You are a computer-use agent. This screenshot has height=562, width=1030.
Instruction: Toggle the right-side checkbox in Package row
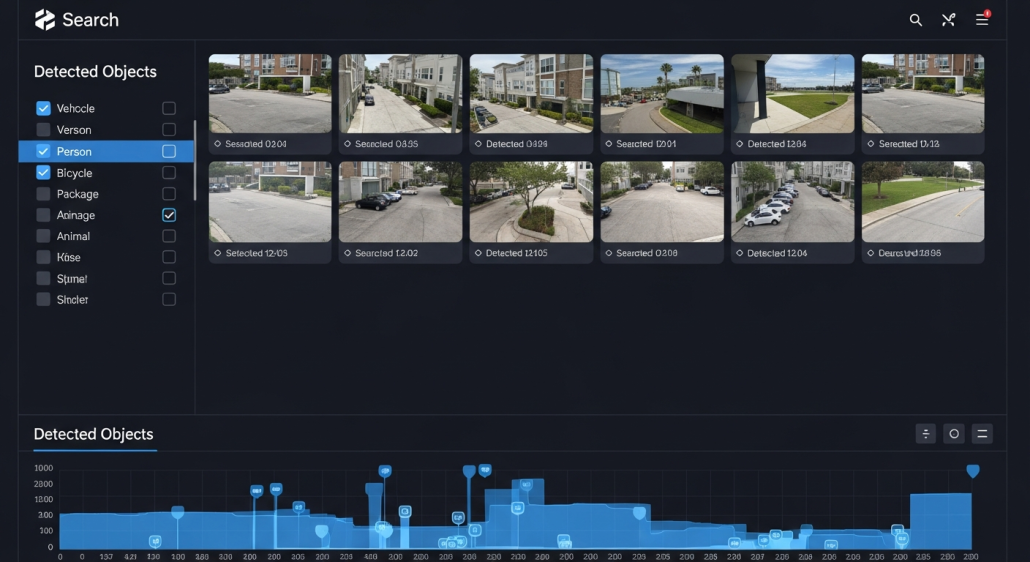coord(169,194)
